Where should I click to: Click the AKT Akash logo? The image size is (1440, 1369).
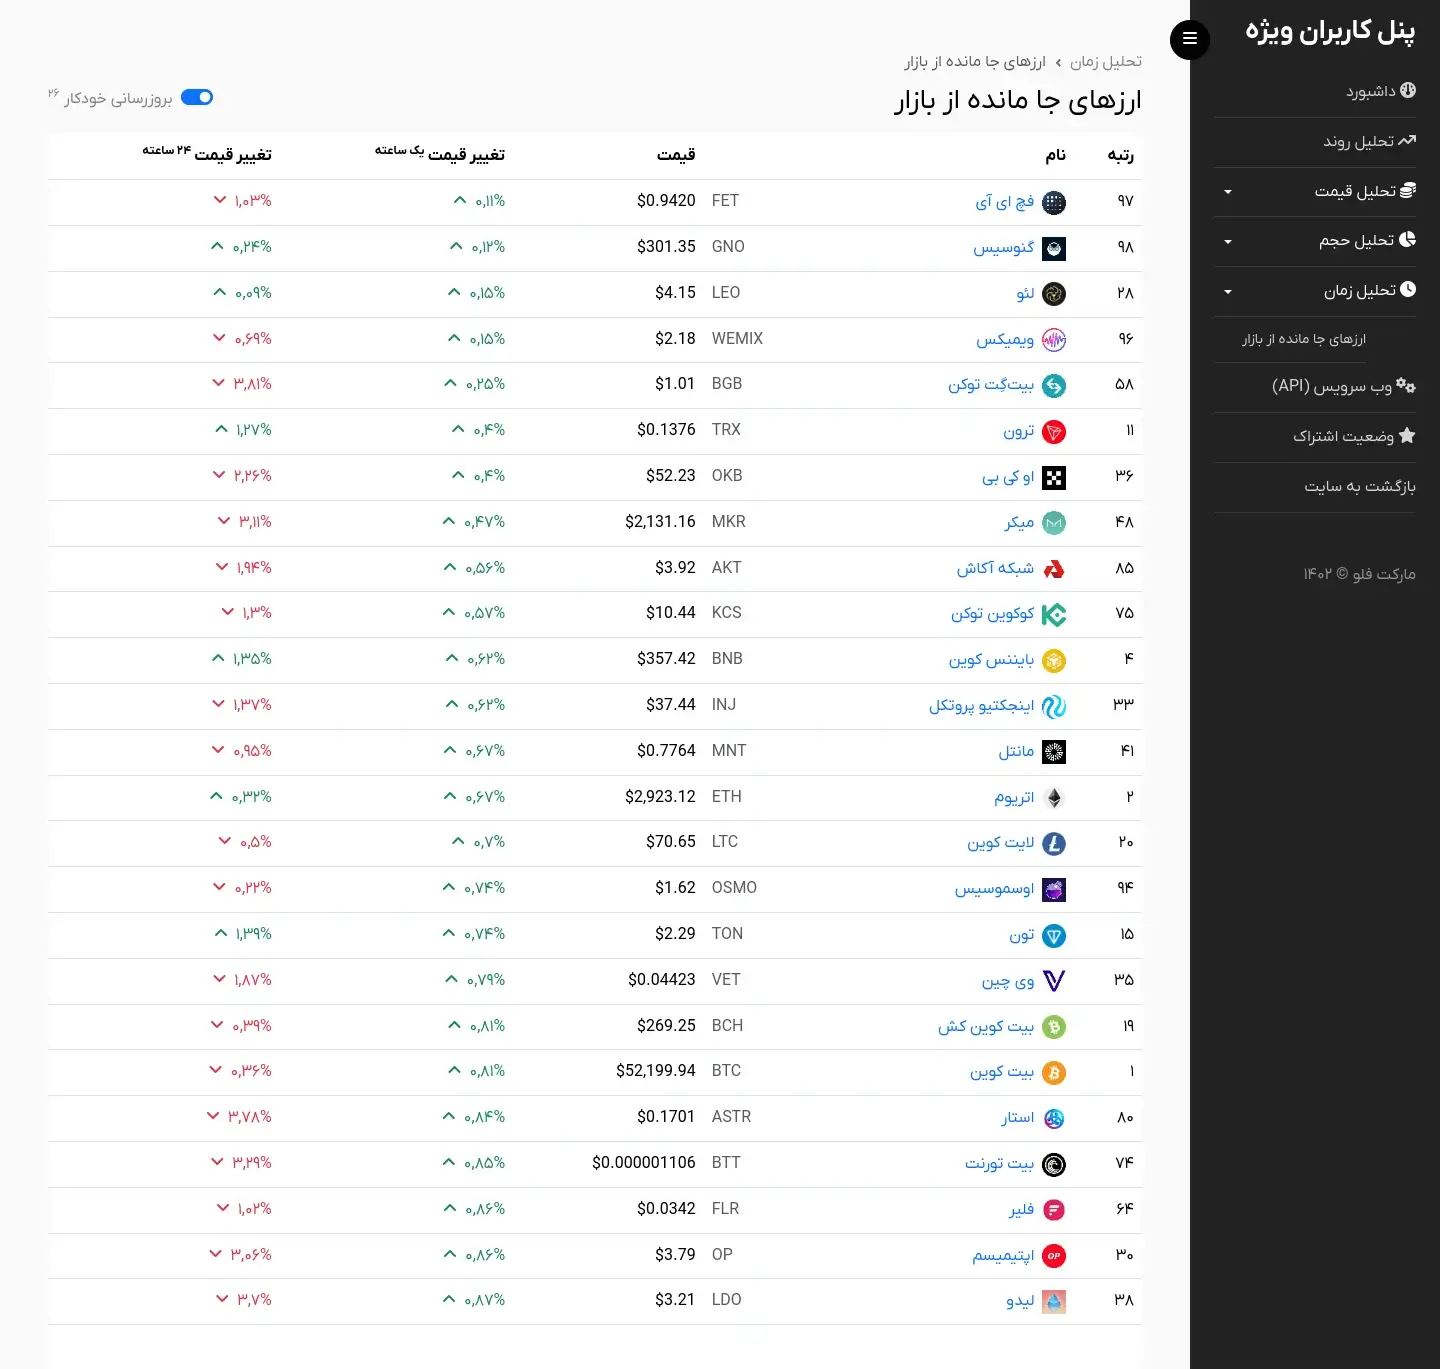pyautogui.click(x=1054, y=569)
